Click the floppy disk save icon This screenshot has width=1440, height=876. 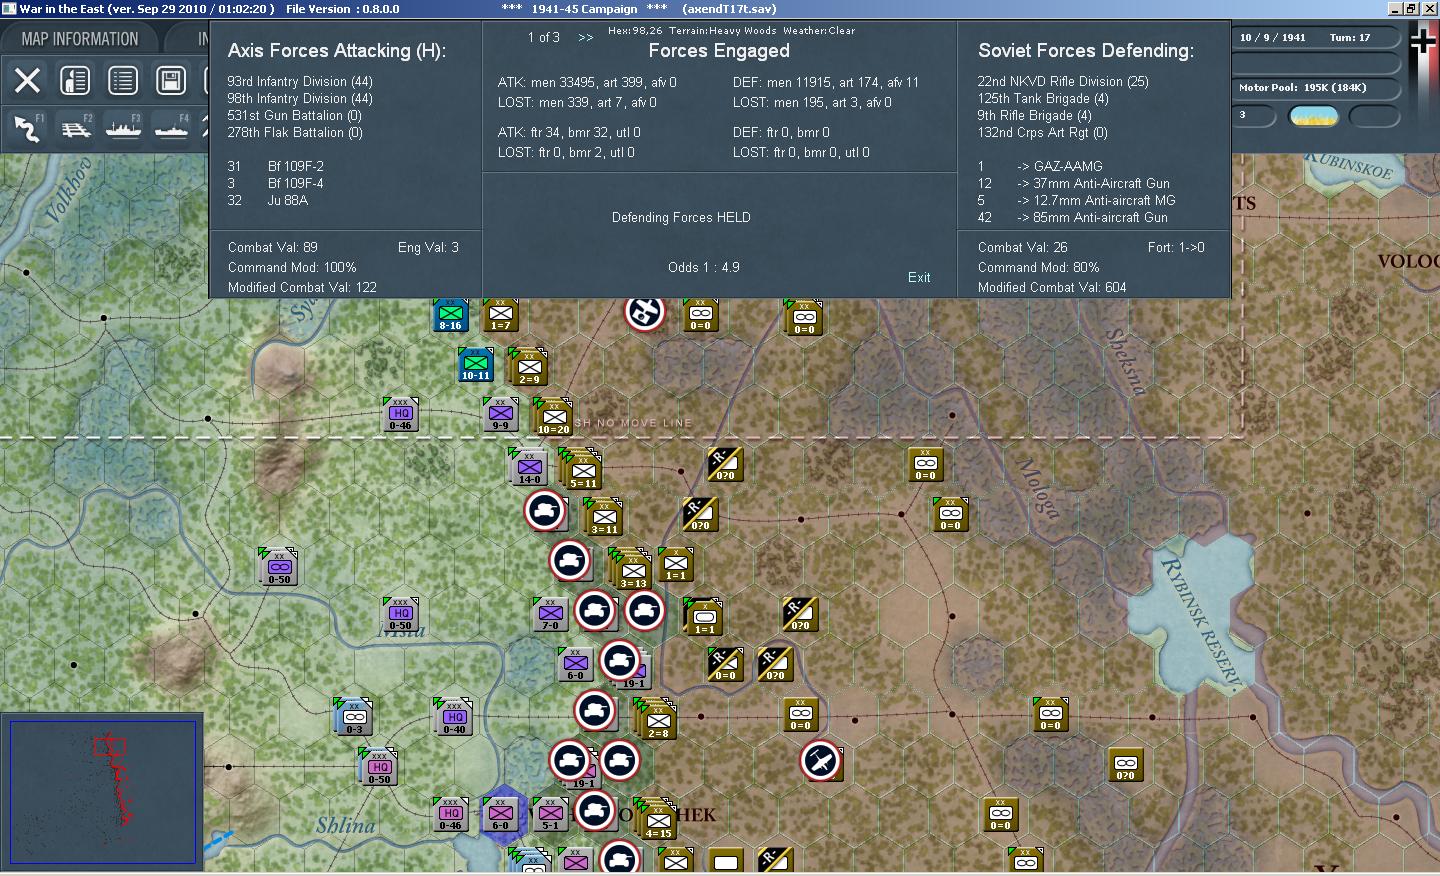[171, 80]
